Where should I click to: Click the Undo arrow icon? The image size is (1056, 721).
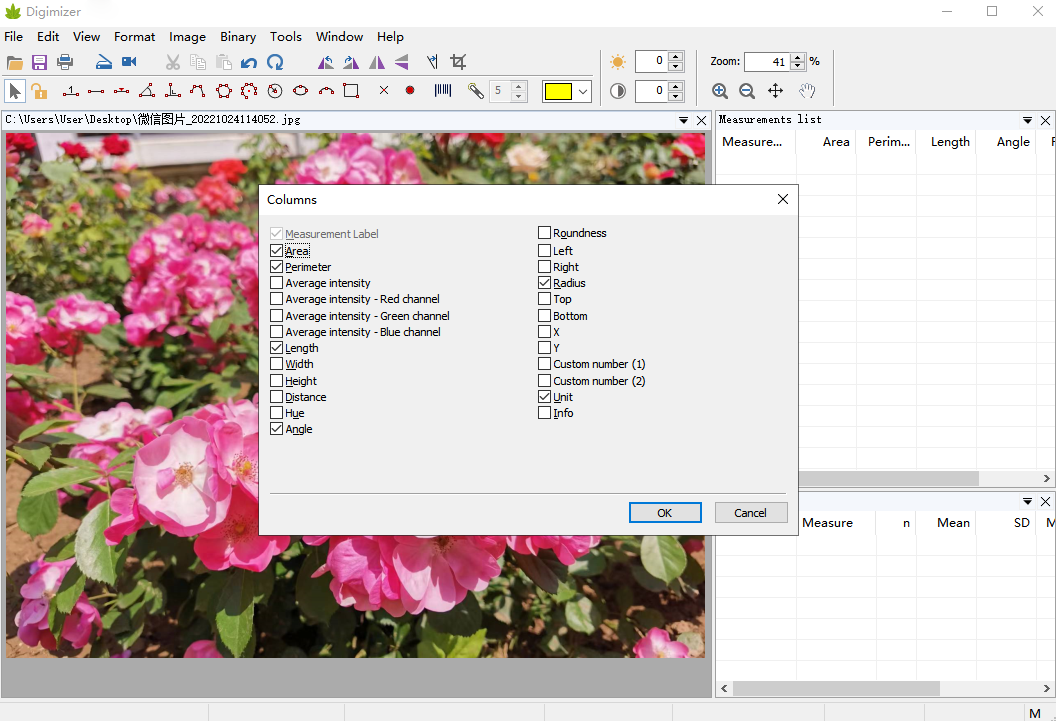coord(249,63)
